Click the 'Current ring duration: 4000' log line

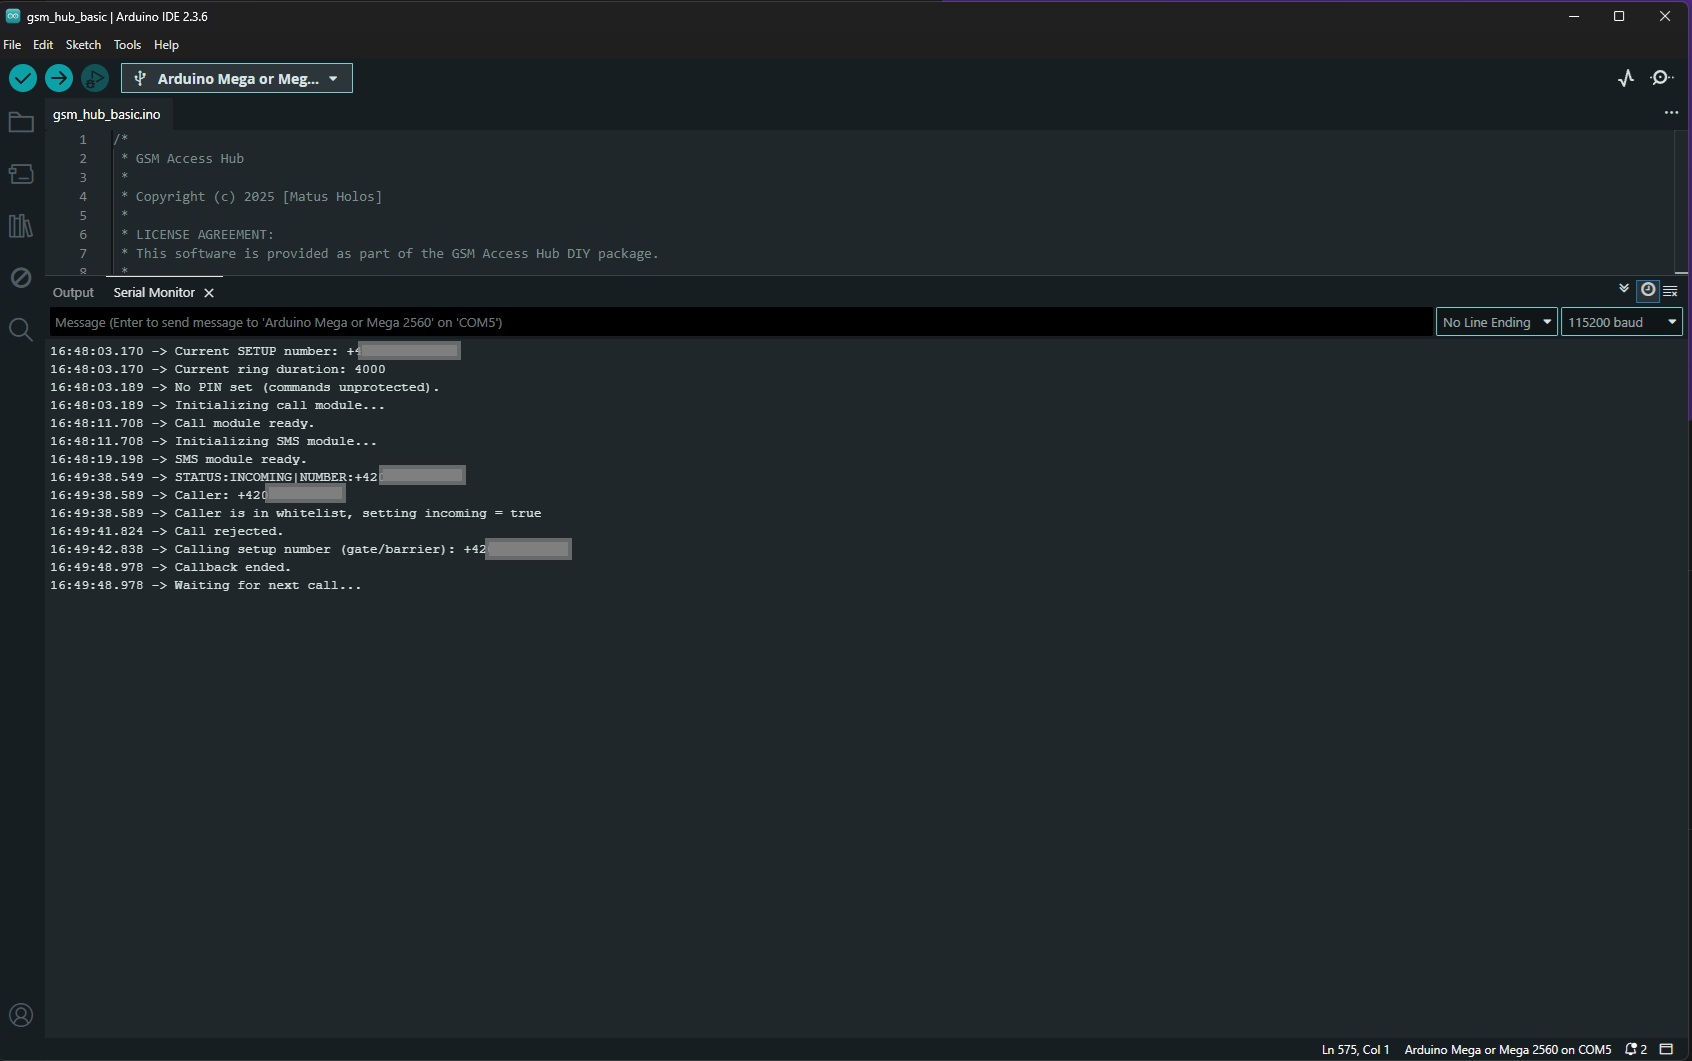tap(218, 369)
